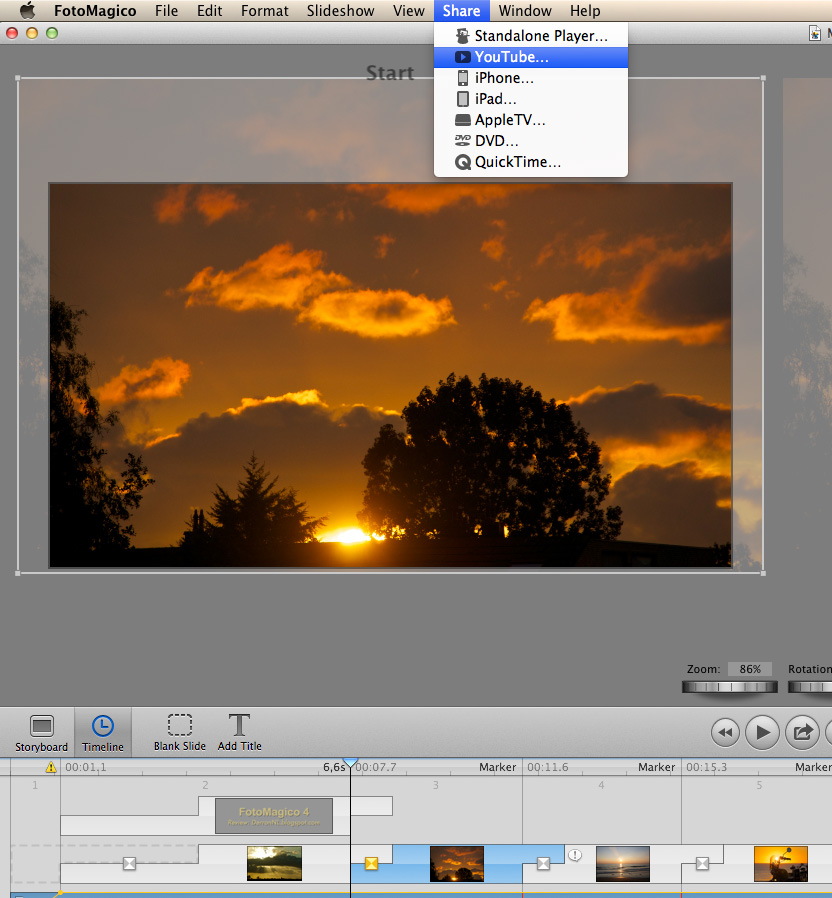Open the Help menu
The width and height of the screenshot is (832, 898).
click(585, 10)
